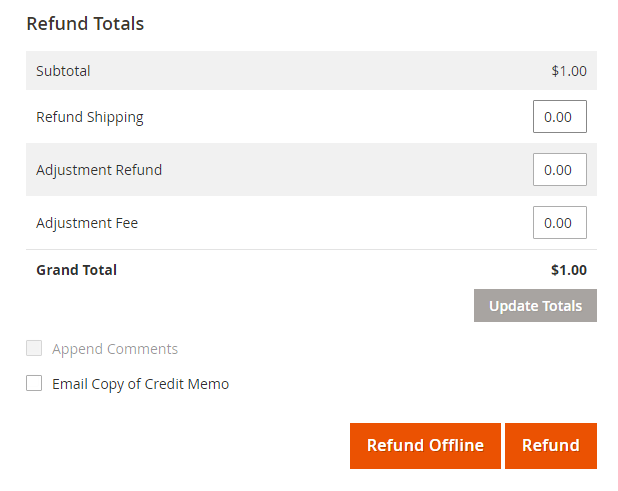Click the bold Grand Total label

[76, 270]
